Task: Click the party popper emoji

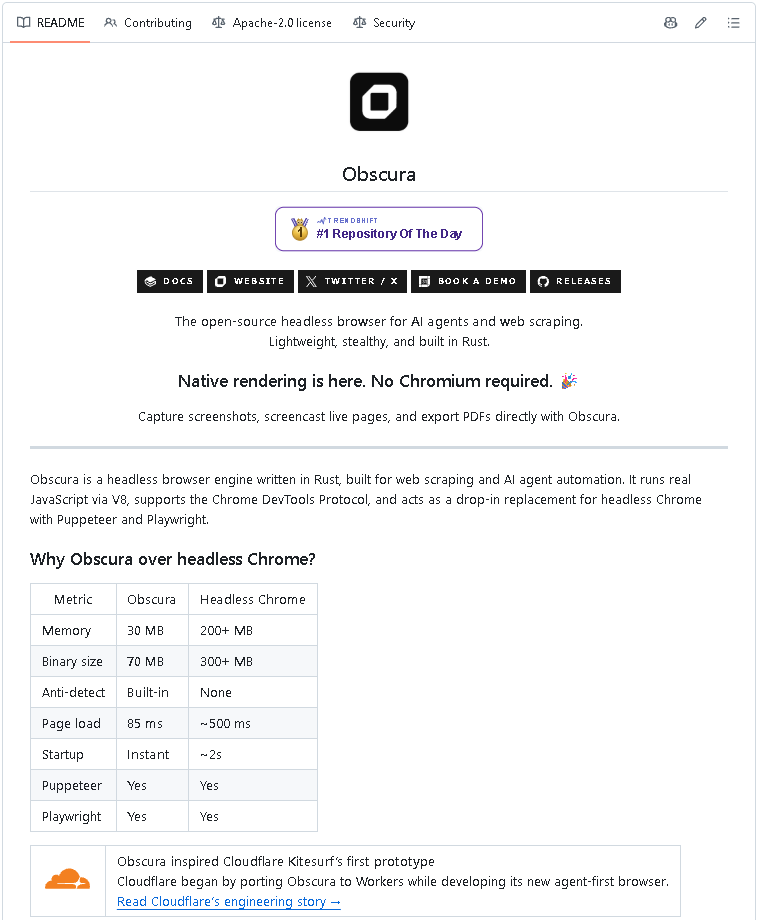Action: tap(569, 381)
